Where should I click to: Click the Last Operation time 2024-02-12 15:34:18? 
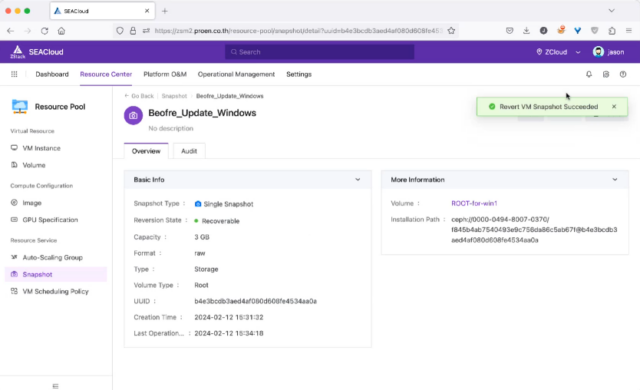(x=229, y=333)
